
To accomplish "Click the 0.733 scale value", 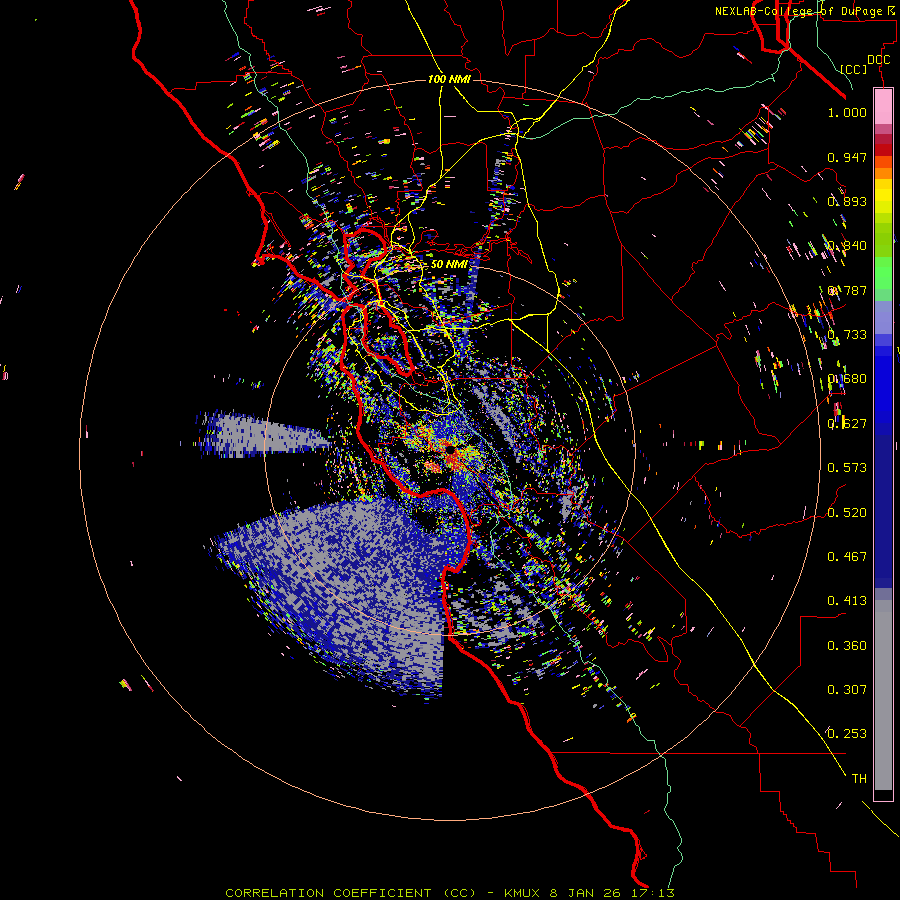I will [847, 335].
